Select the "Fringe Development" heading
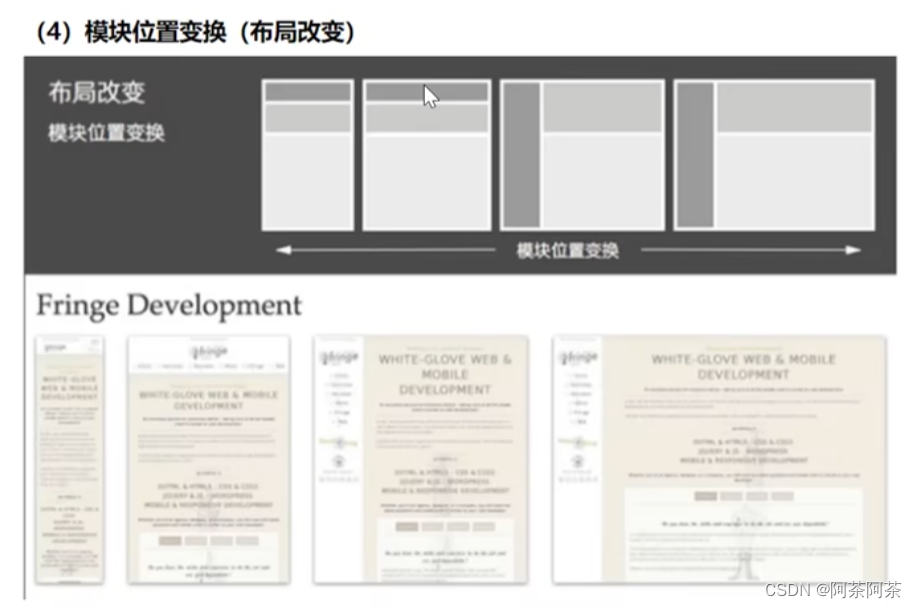The image size is (917, 608). [169, 305]
